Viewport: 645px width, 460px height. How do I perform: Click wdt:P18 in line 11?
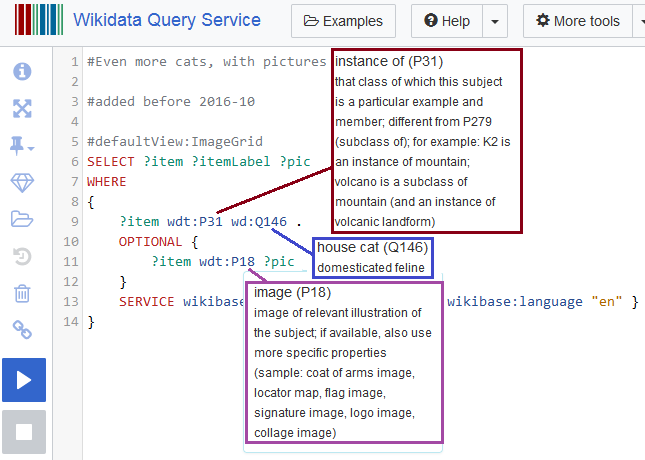[x=227, y=261]
